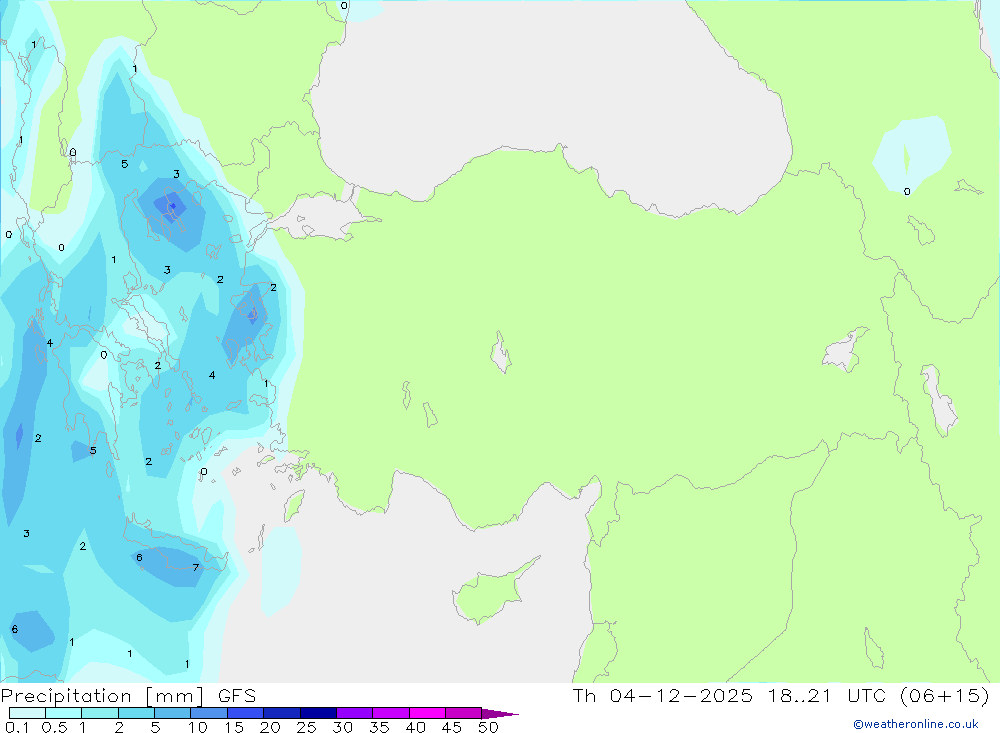Pick the 10–15 mm legend color box

(x=209, y=713)
